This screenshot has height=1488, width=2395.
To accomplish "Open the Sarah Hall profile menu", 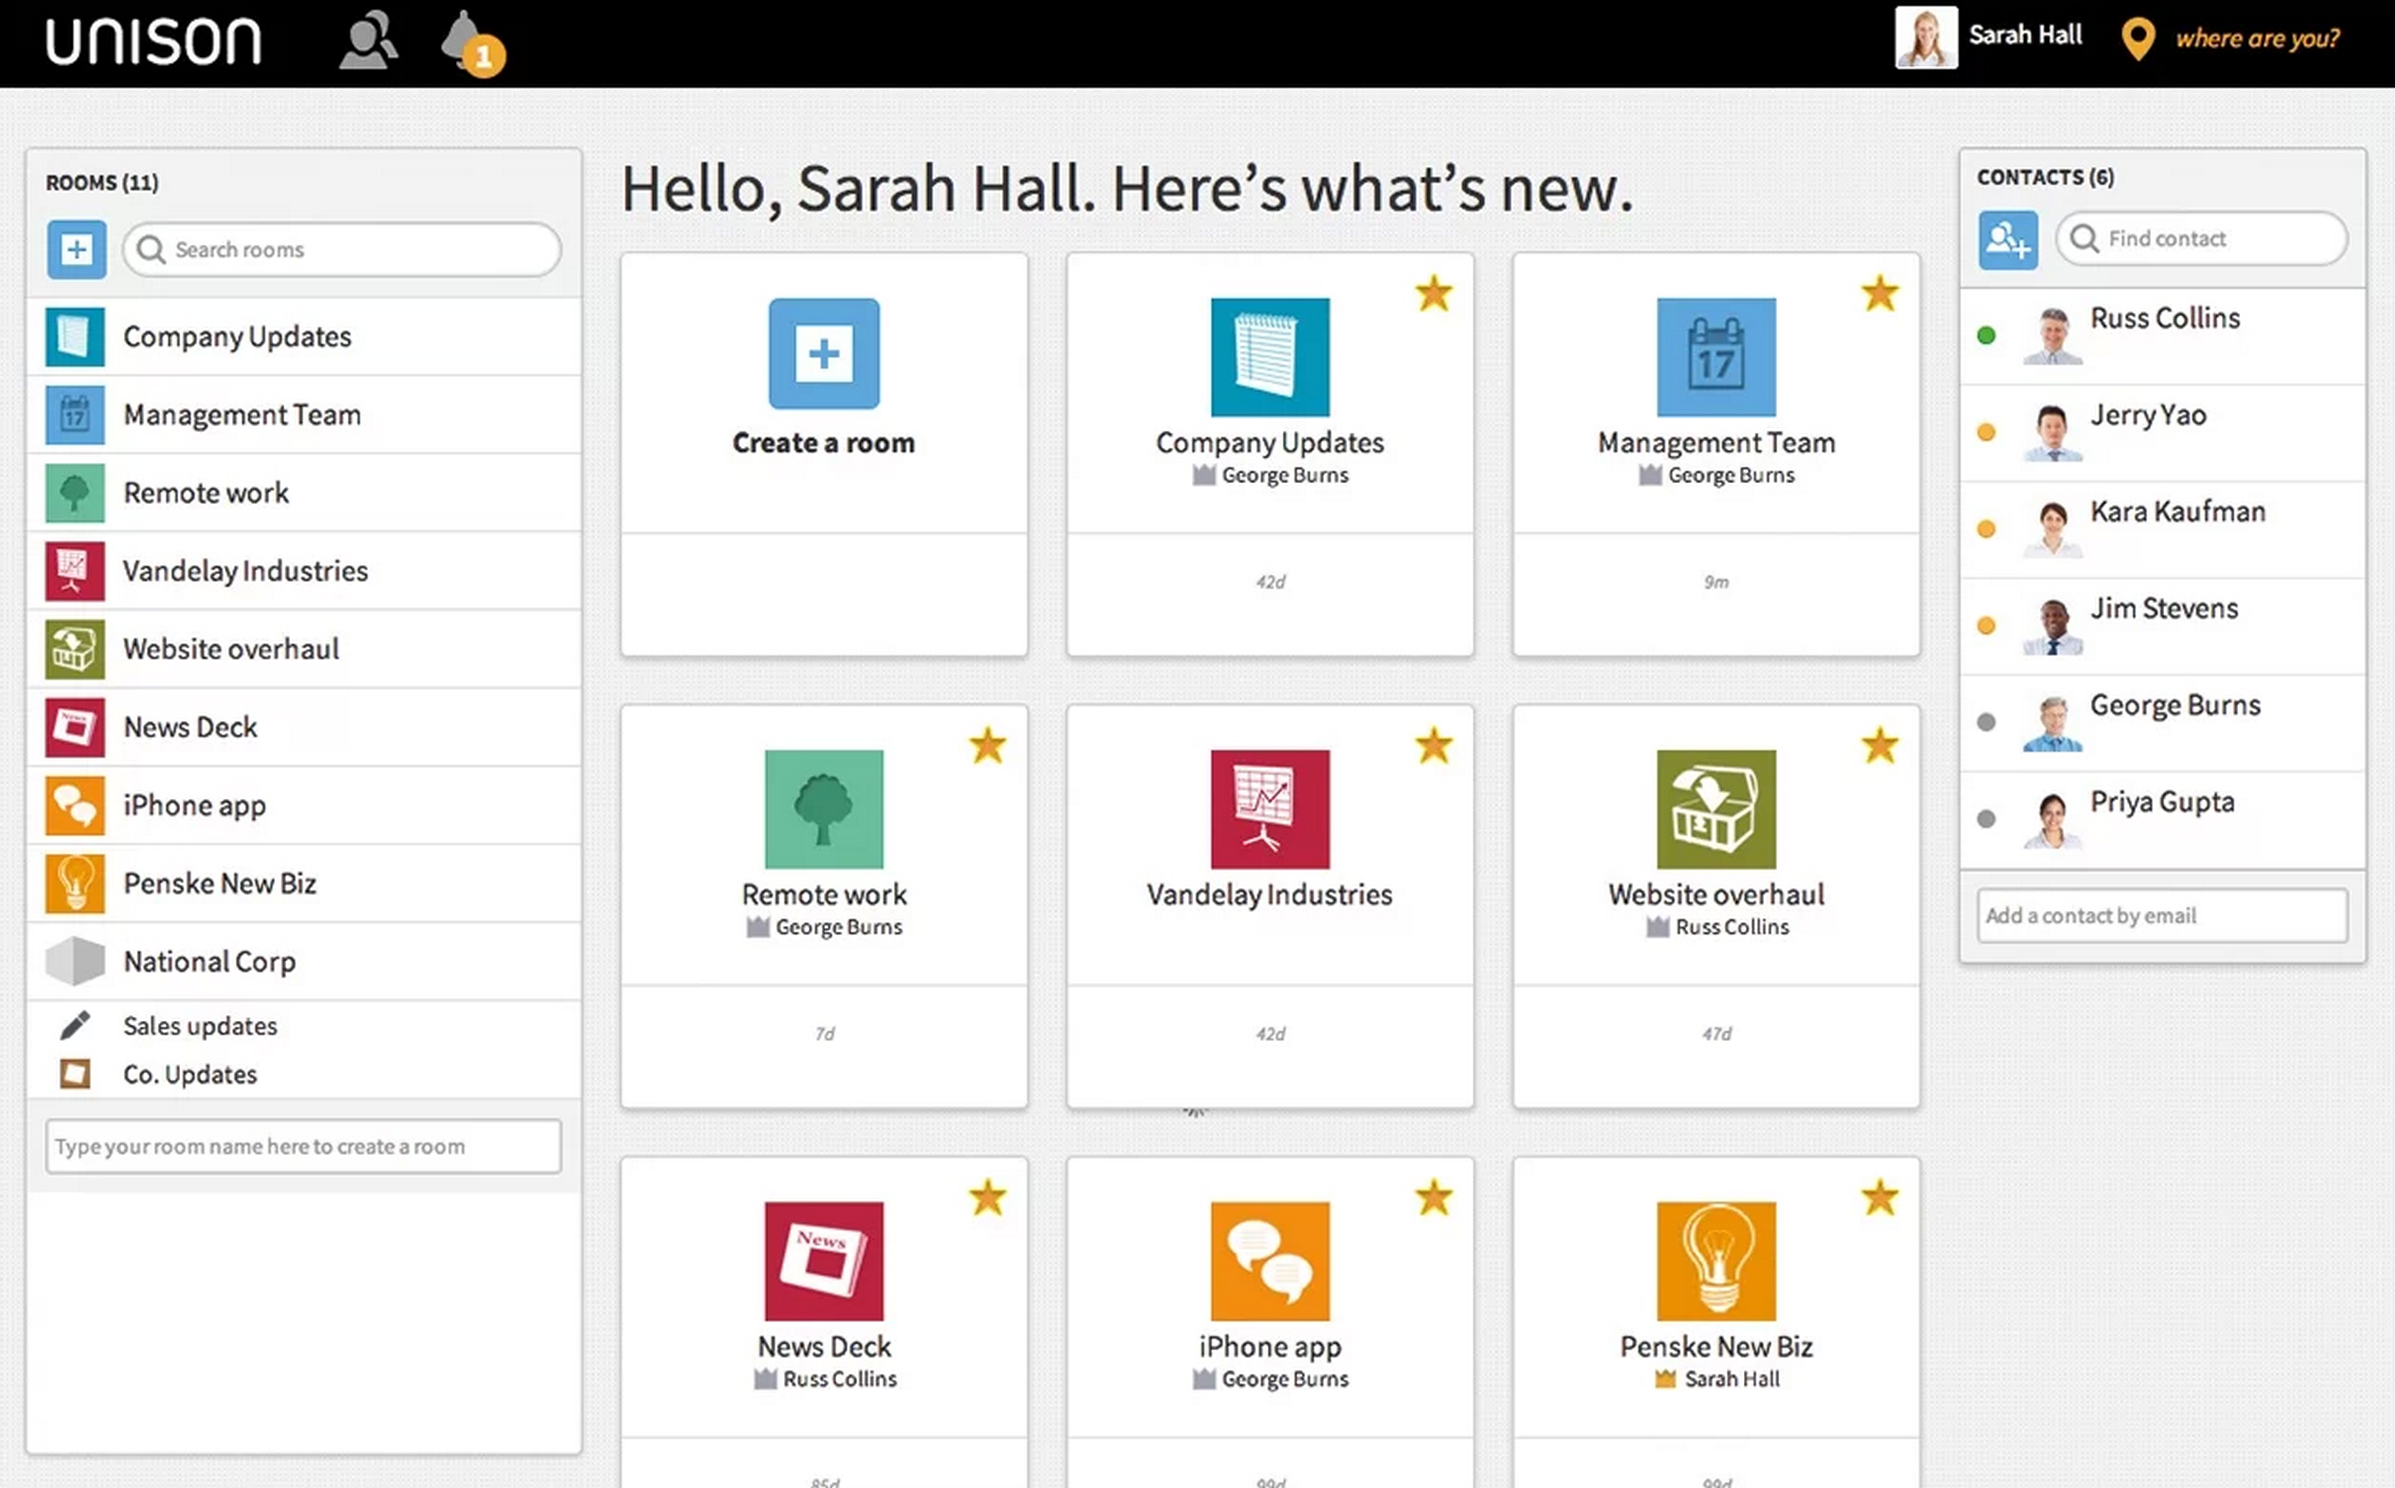I will [x=2023, y=36].
